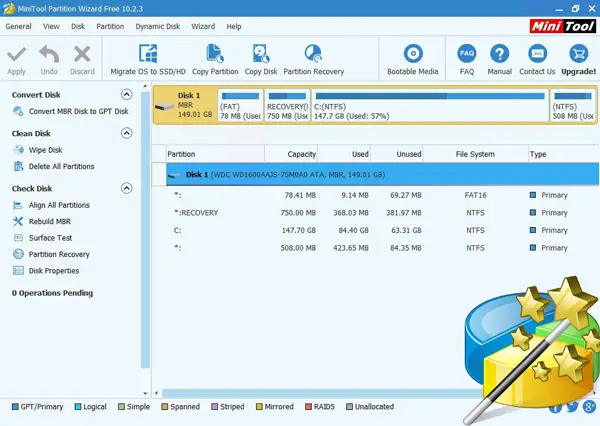Collapse the Clean Disk section
This screenshot has height=426, width=600.
pos(127,133)
